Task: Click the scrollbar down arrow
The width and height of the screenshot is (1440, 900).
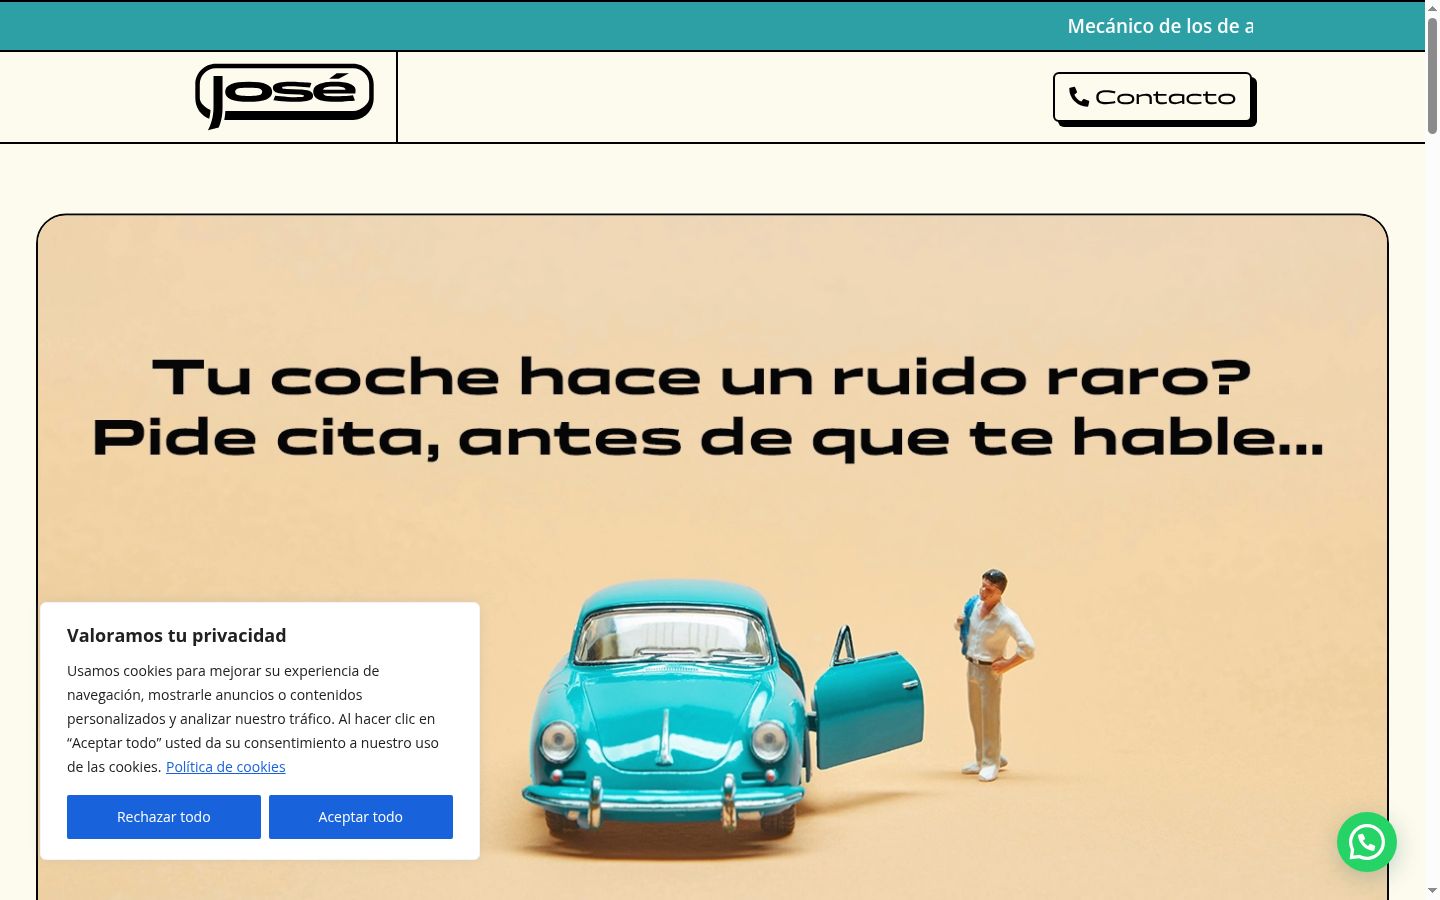Action: pyautogui.click(x=1432, y=890)
